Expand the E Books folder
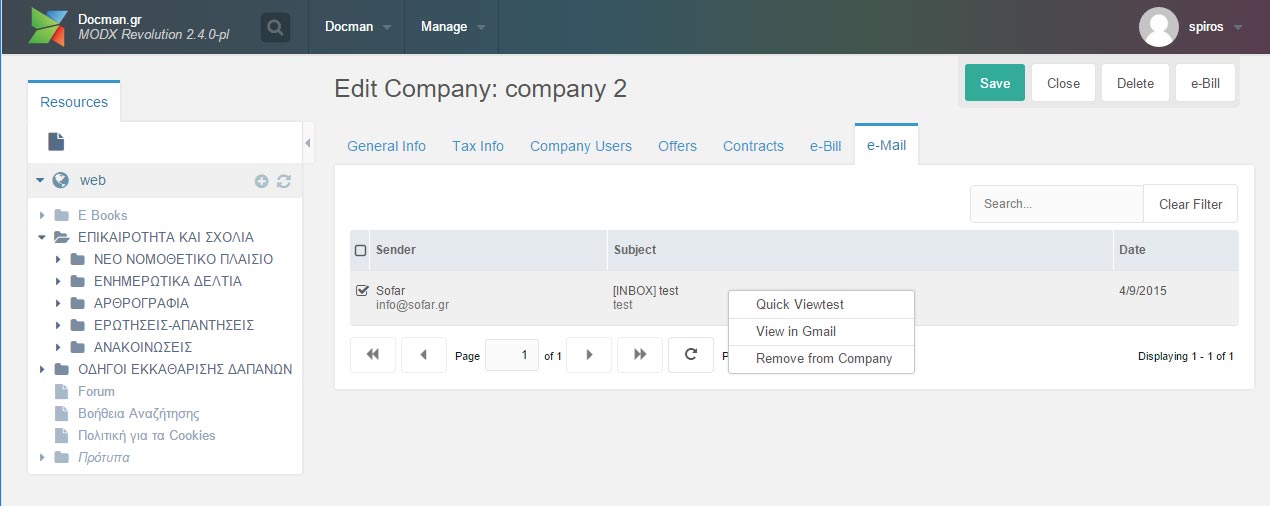The height and width of the screenshot is (506, 1270). click(x=42, y=215)
